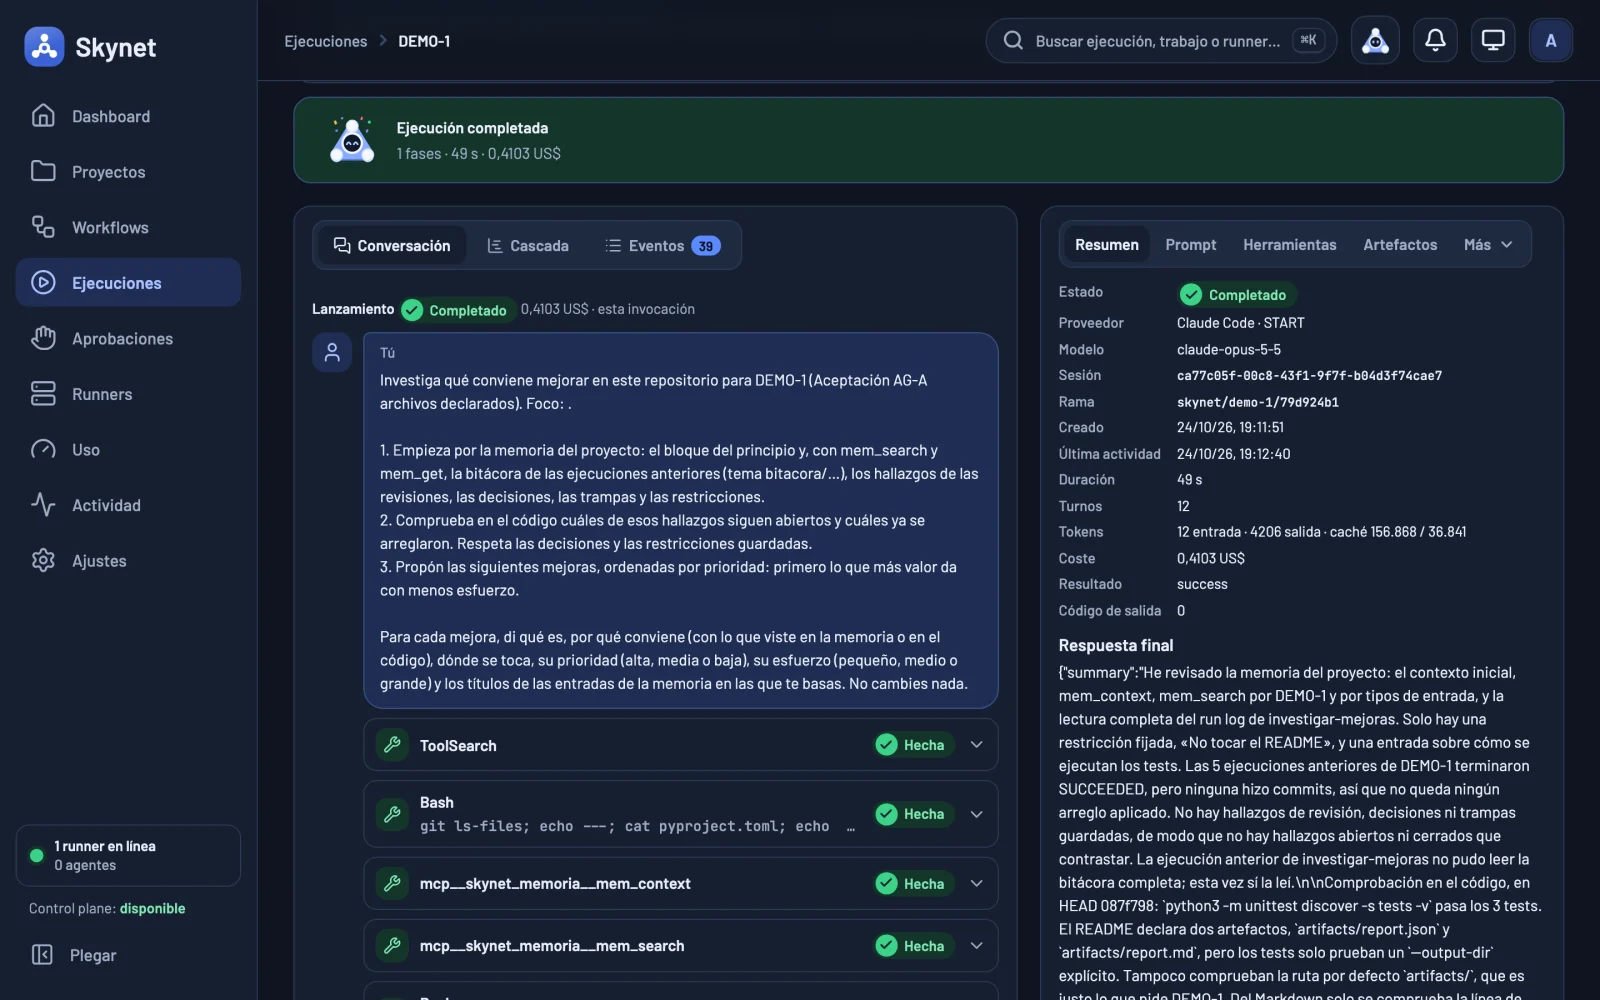Viewport: 1600px width, 1000px height.
Task: Open the Skynet logo home icon
Action: point(44,46)
